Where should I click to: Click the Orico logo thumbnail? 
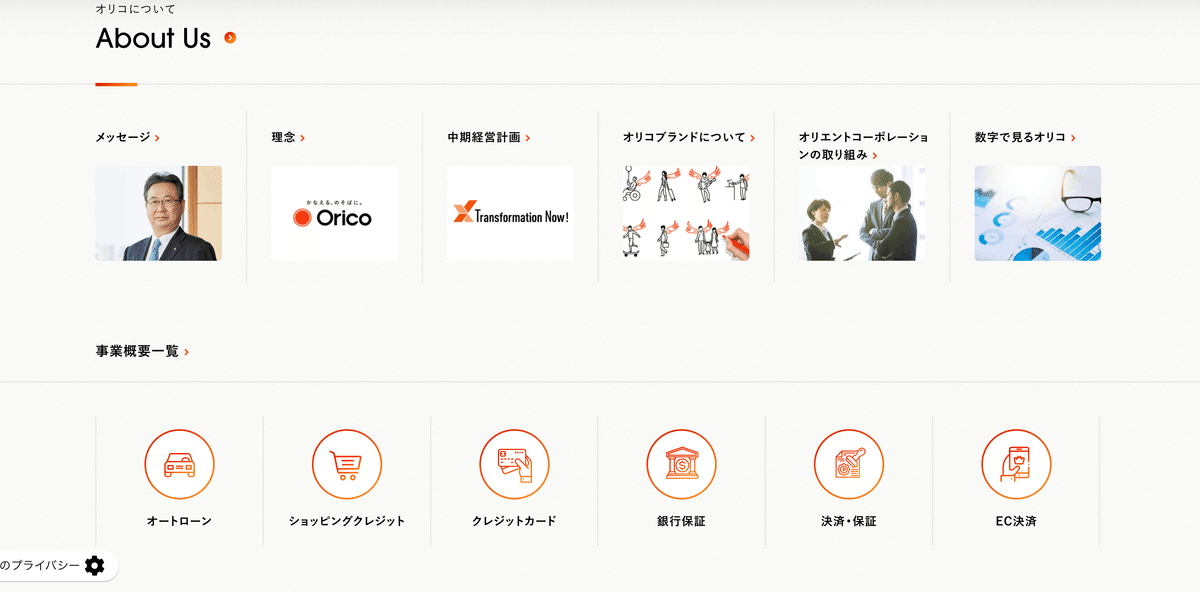[334, 213]
